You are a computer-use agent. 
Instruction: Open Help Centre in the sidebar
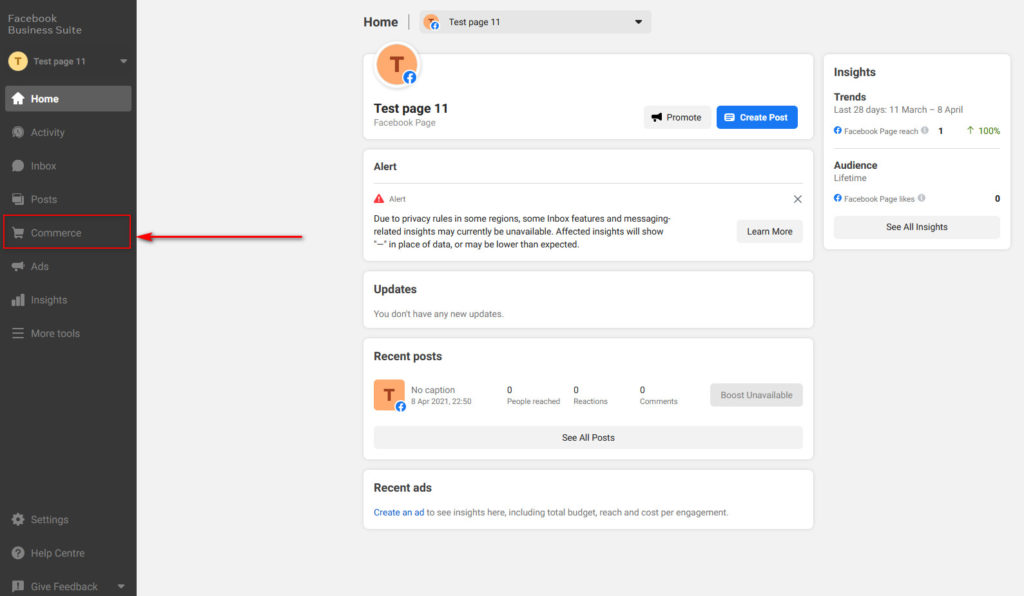click(x=68, y=553)
